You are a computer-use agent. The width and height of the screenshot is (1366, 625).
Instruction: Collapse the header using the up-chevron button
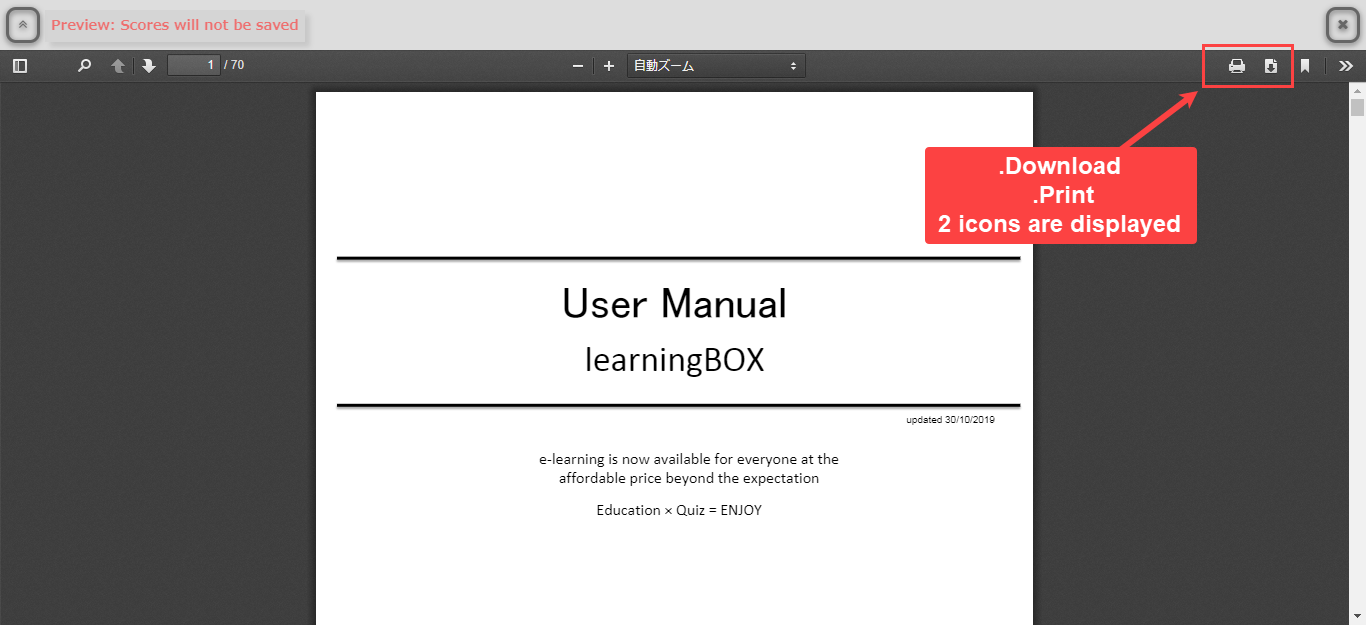click(23, 25)
